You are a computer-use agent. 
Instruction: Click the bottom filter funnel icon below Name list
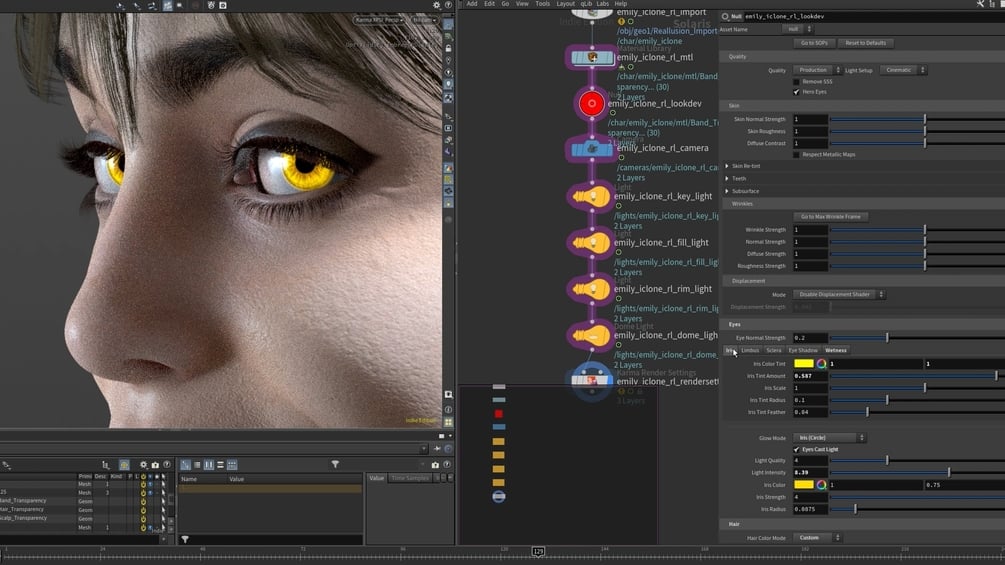pyautogui.click(x=185, y=539)
